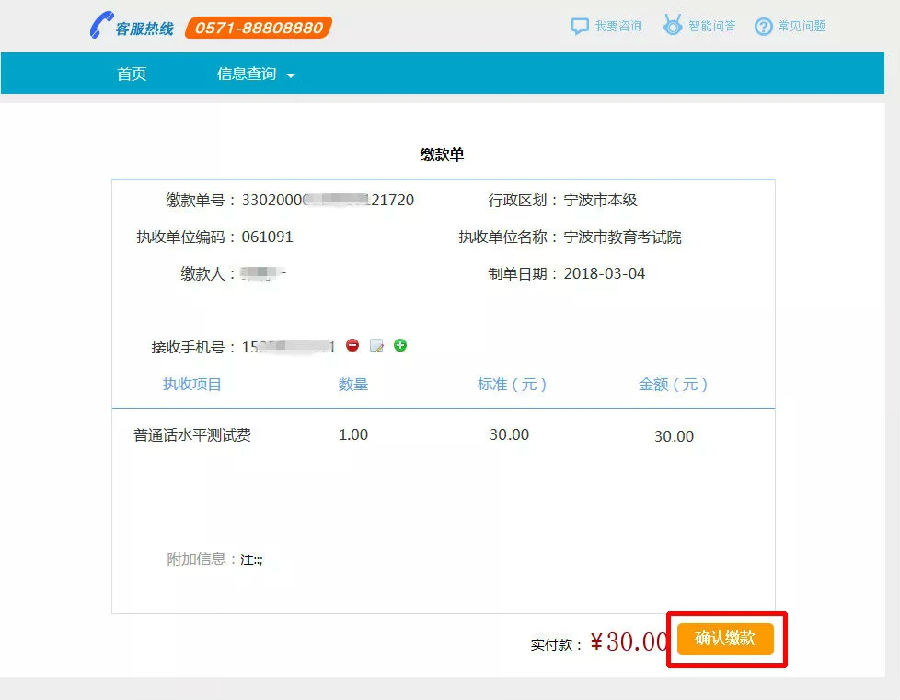
Task: Click the 常见问题 question mark icon
Action: [764, 26]
